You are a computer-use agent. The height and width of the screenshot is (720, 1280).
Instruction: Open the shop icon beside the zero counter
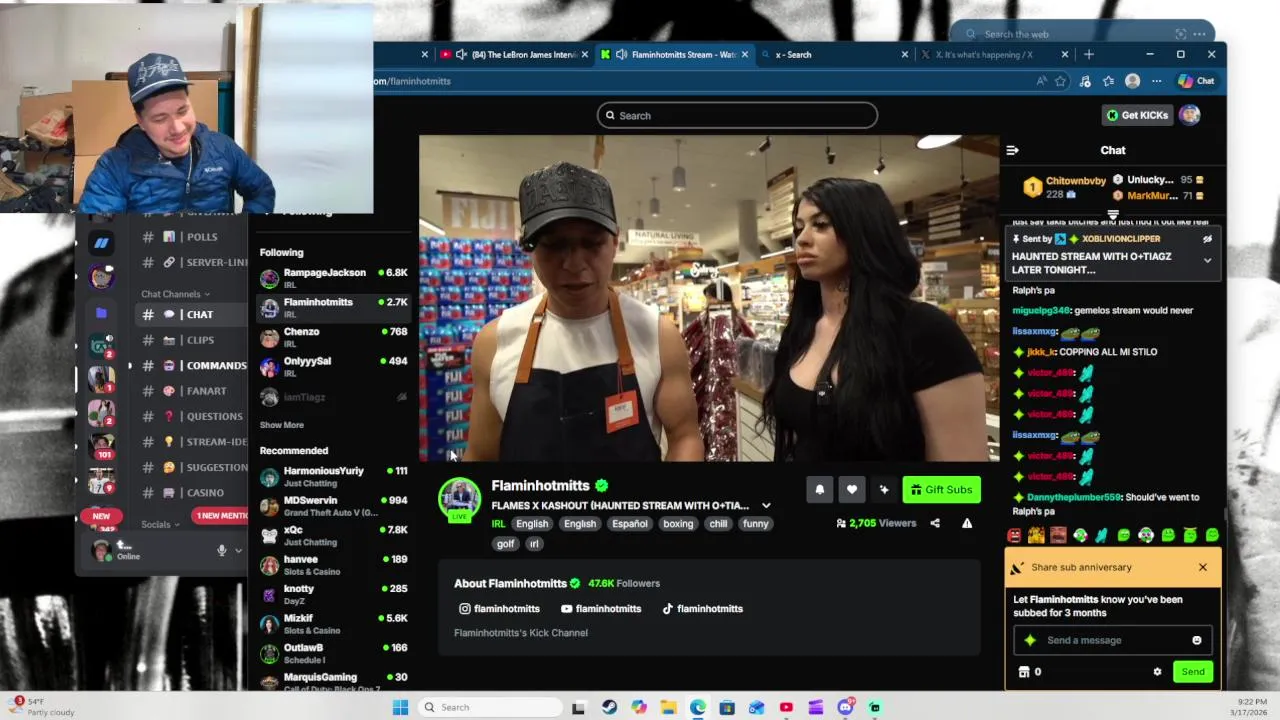click(x=1023, y=672)
